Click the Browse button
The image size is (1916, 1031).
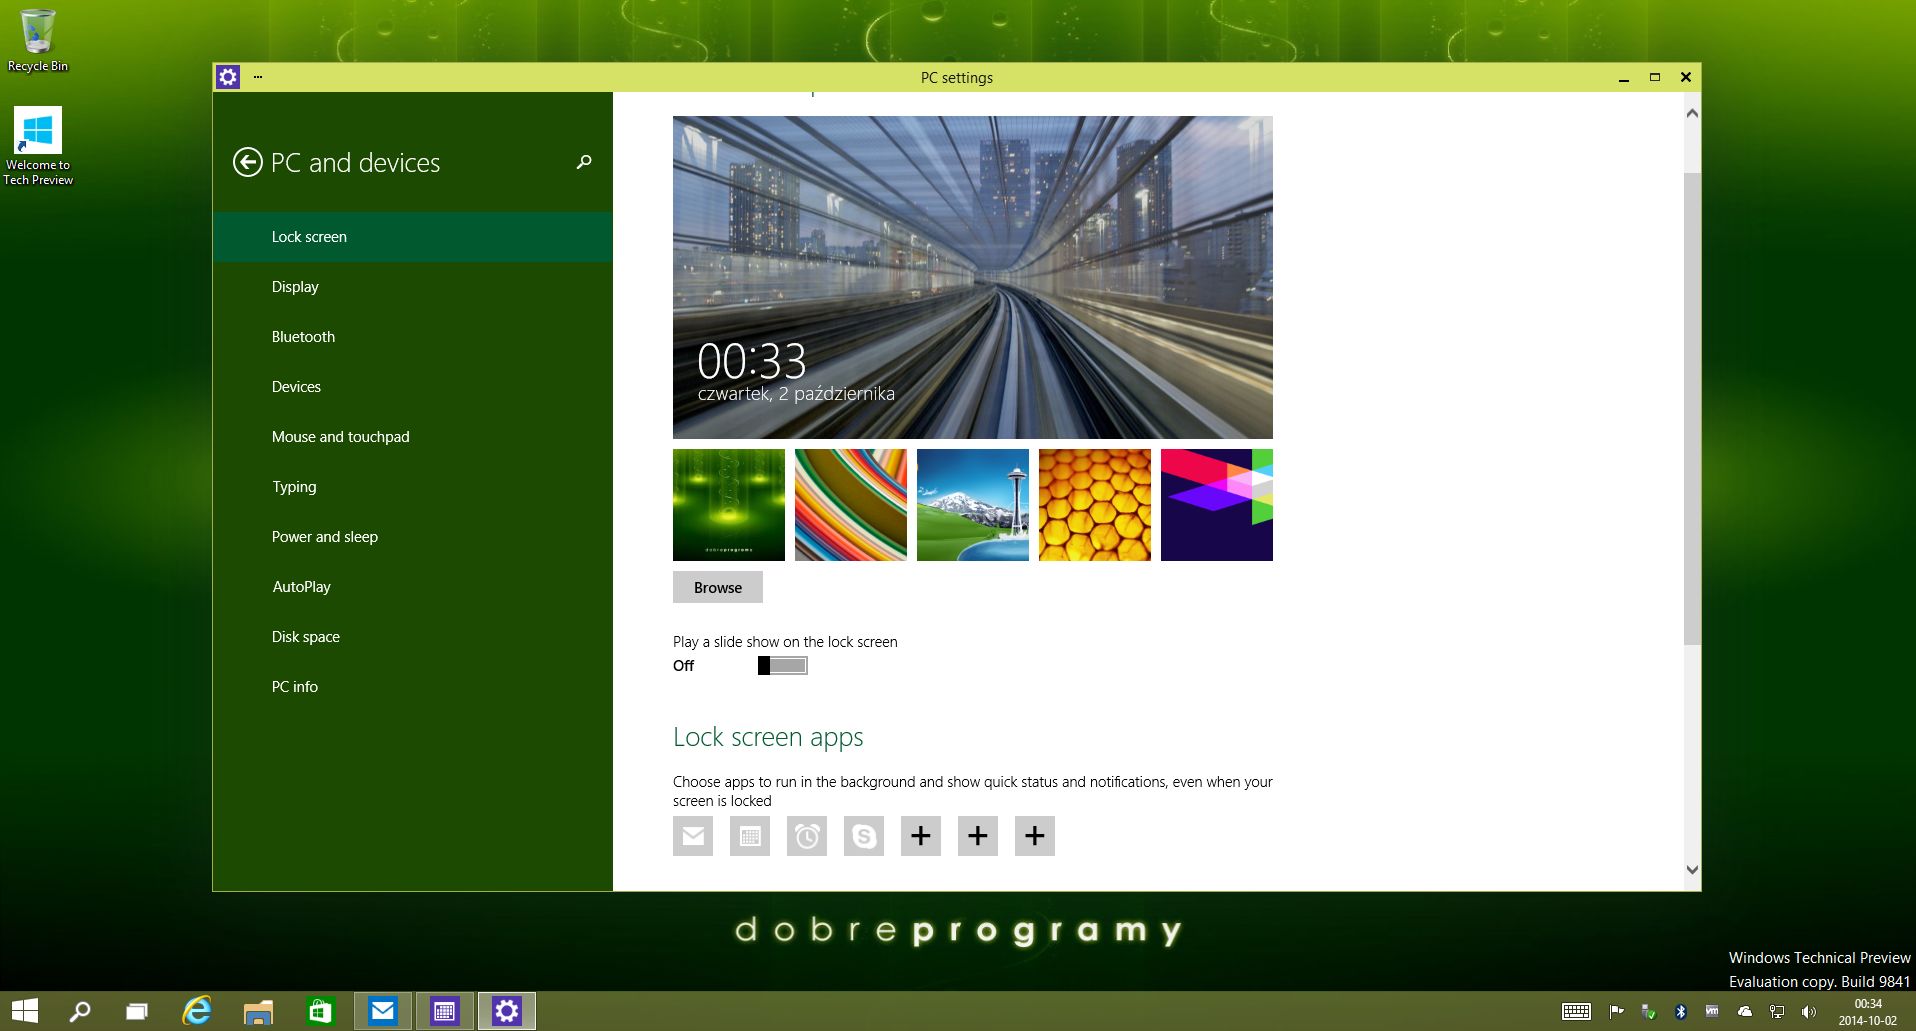coord(718,587)
